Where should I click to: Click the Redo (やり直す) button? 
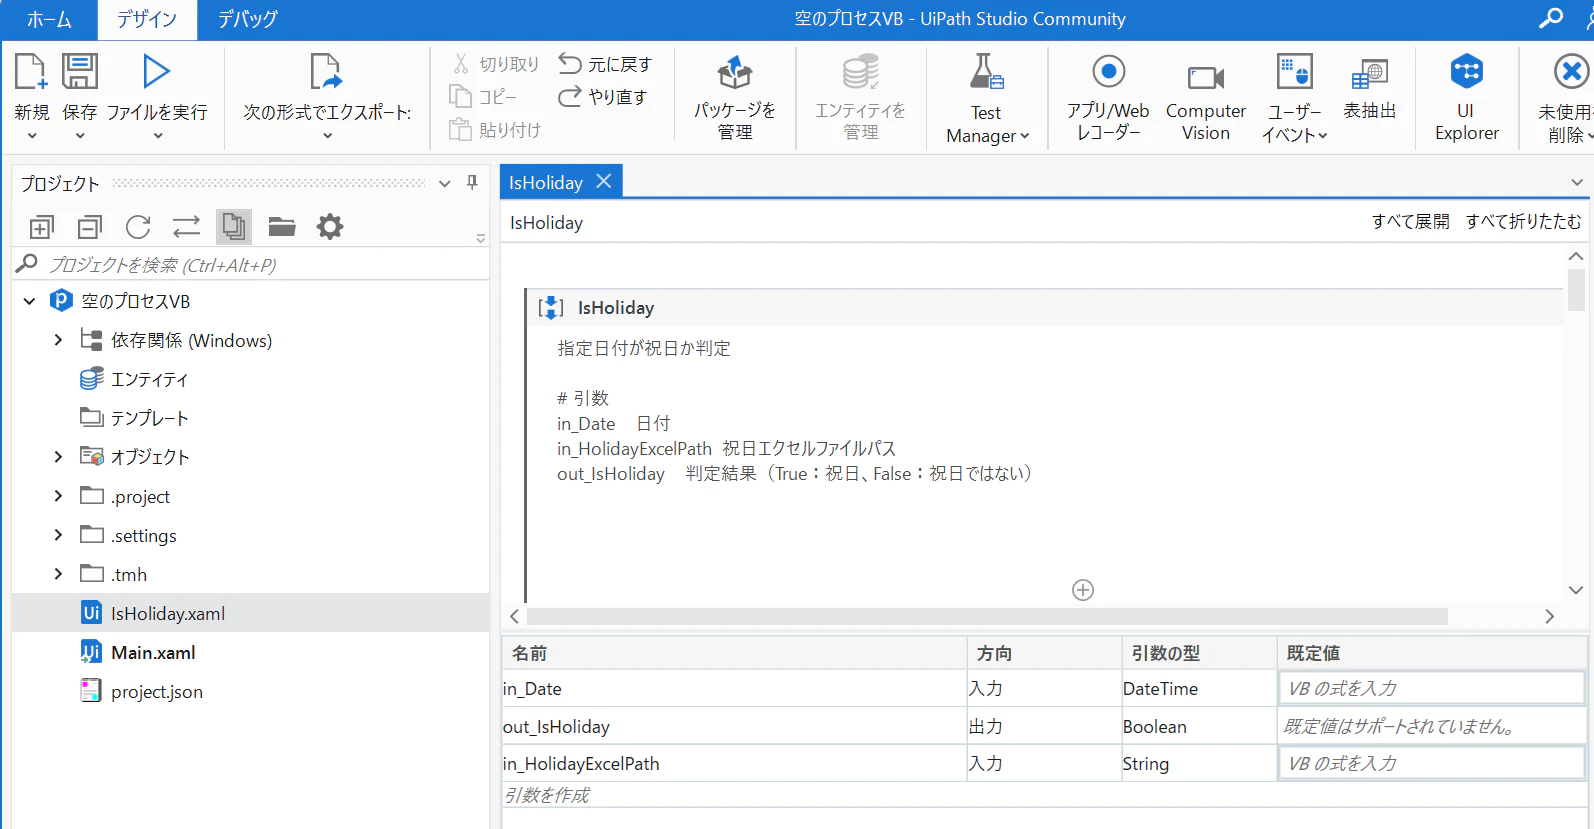603,96
